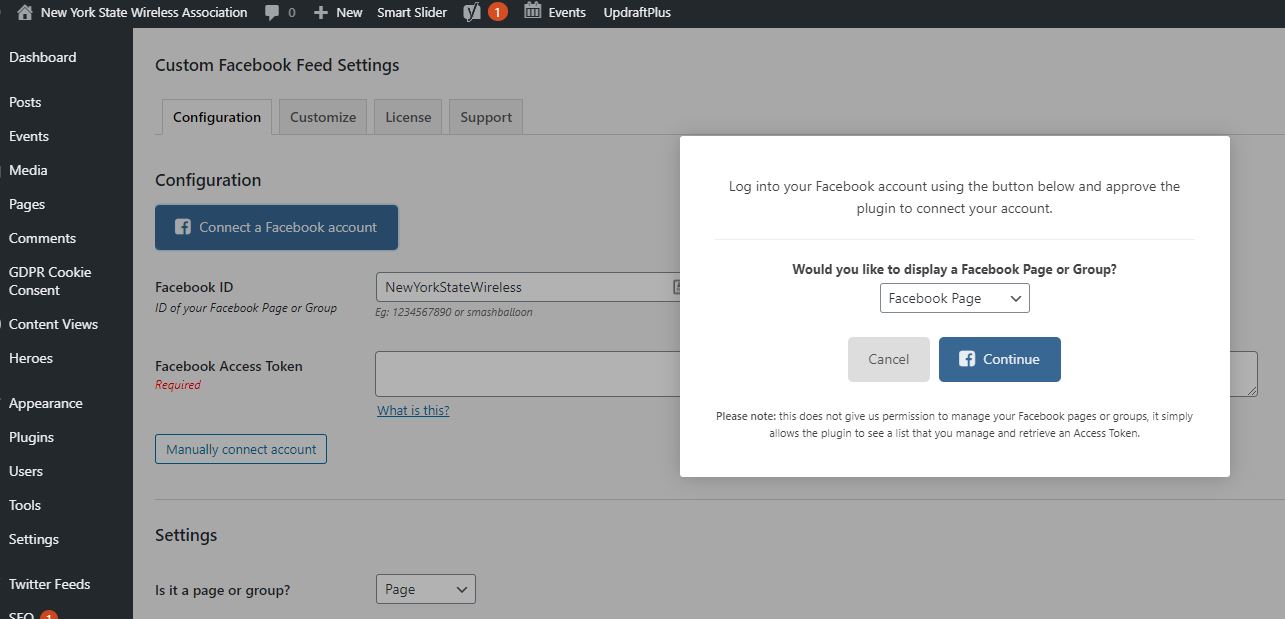1285x619 pixels.
Task: Click the Yoast notification badge
Action: pyautogui.click(x=498, y=13)
